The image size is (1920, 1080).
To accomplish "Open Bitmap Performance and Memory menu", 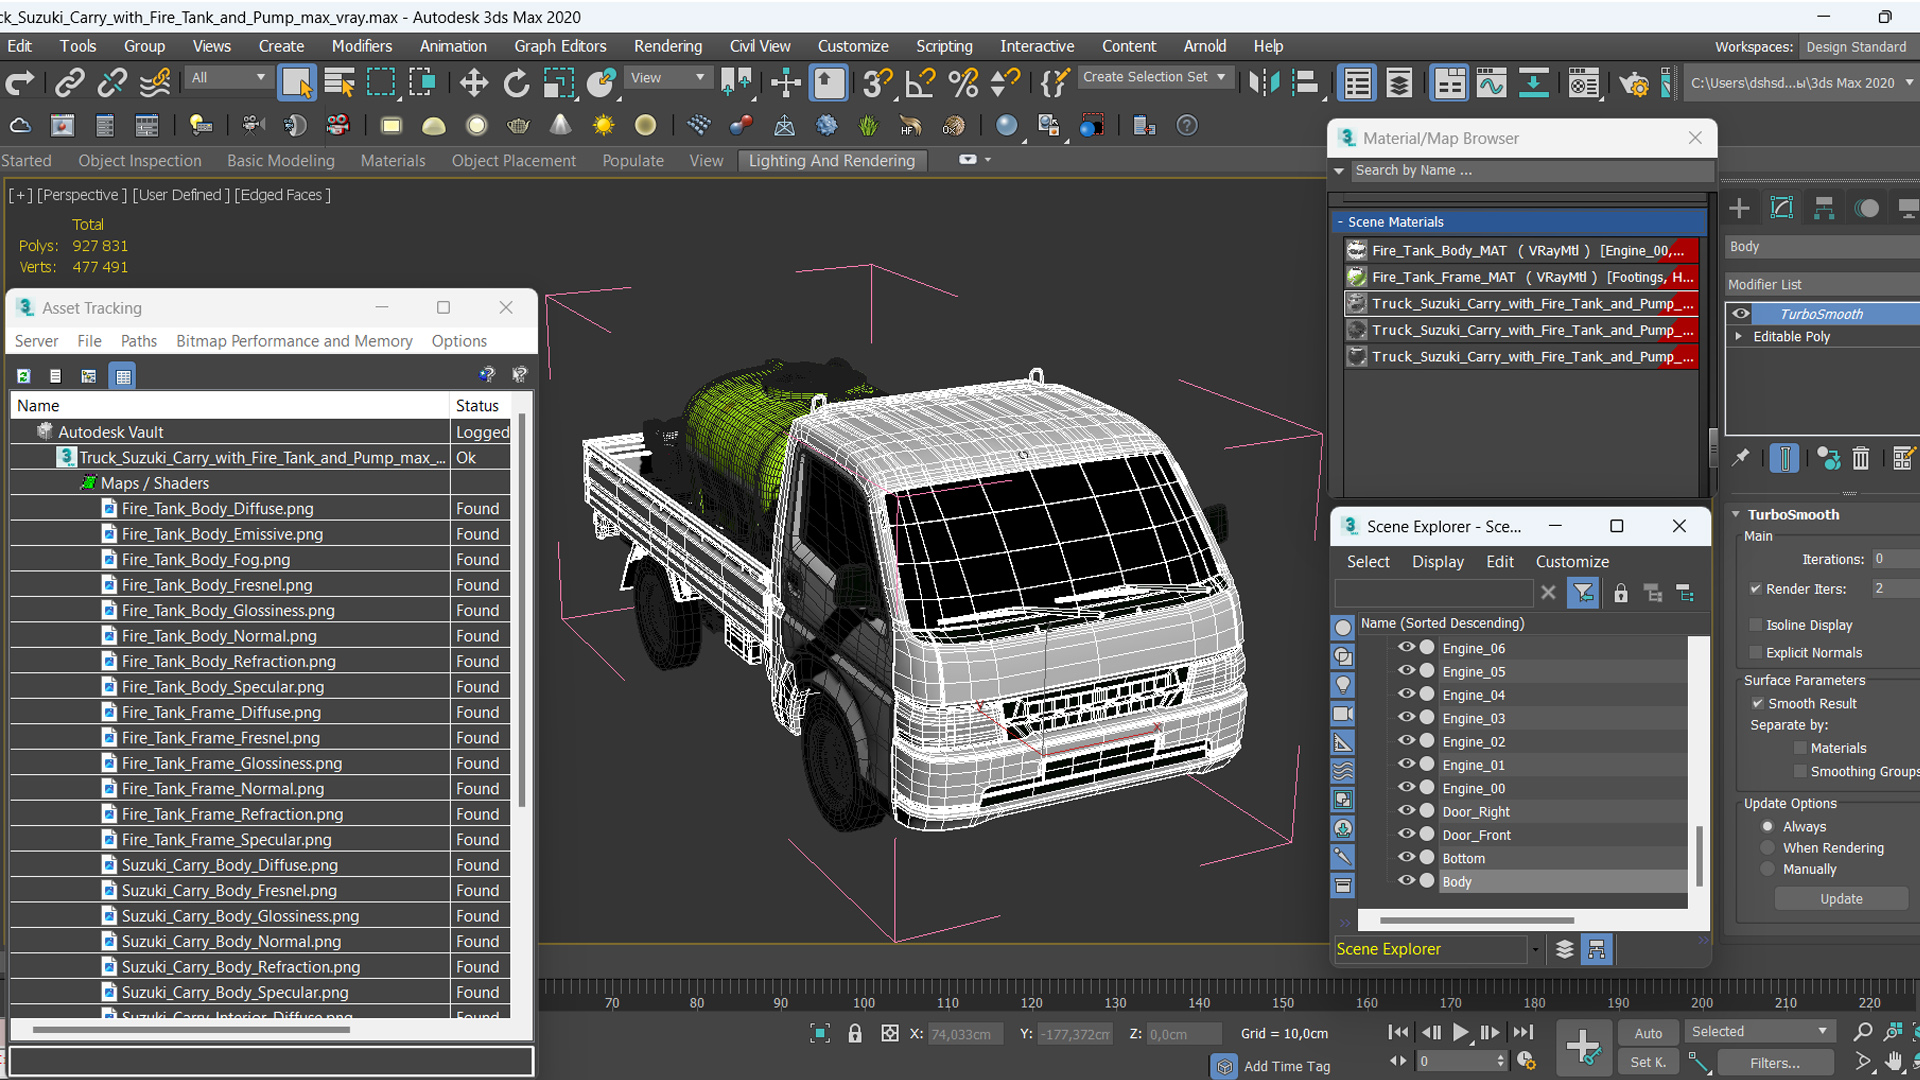I will [294, 341].
